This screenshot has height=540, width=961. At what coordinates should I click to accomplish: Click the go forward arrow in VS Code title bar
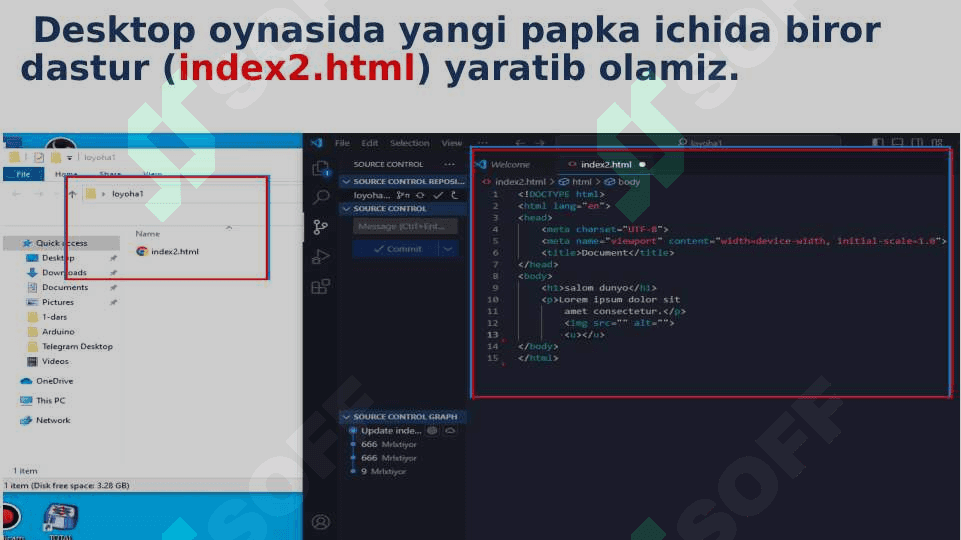pos(540,143)
